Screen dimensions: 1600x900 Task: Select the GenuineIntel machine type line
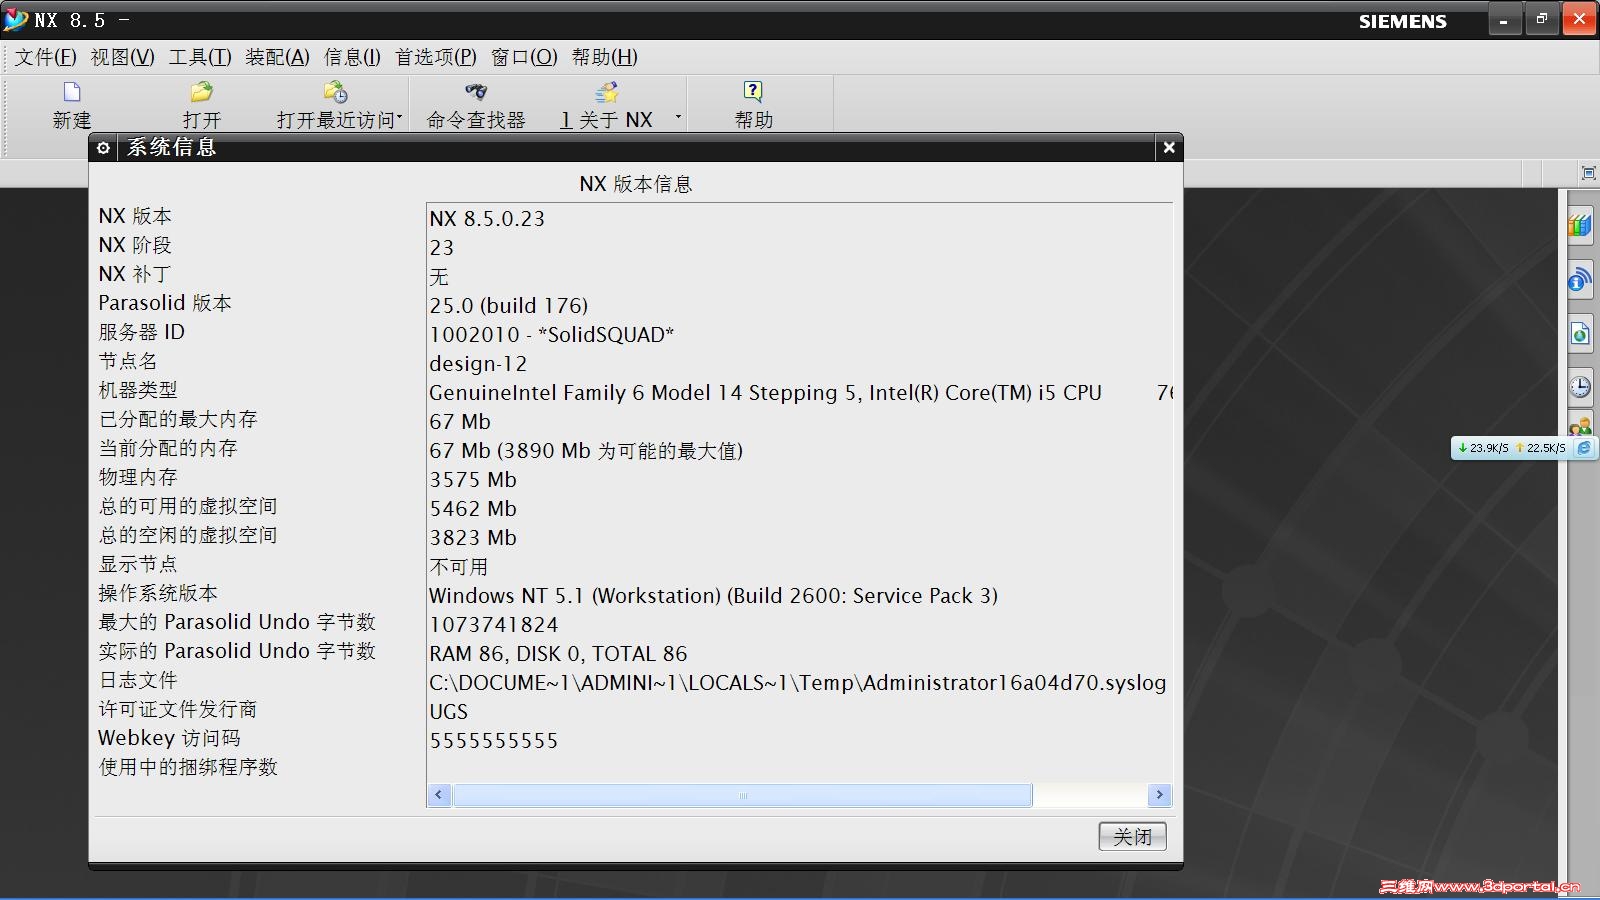point(800,392)
